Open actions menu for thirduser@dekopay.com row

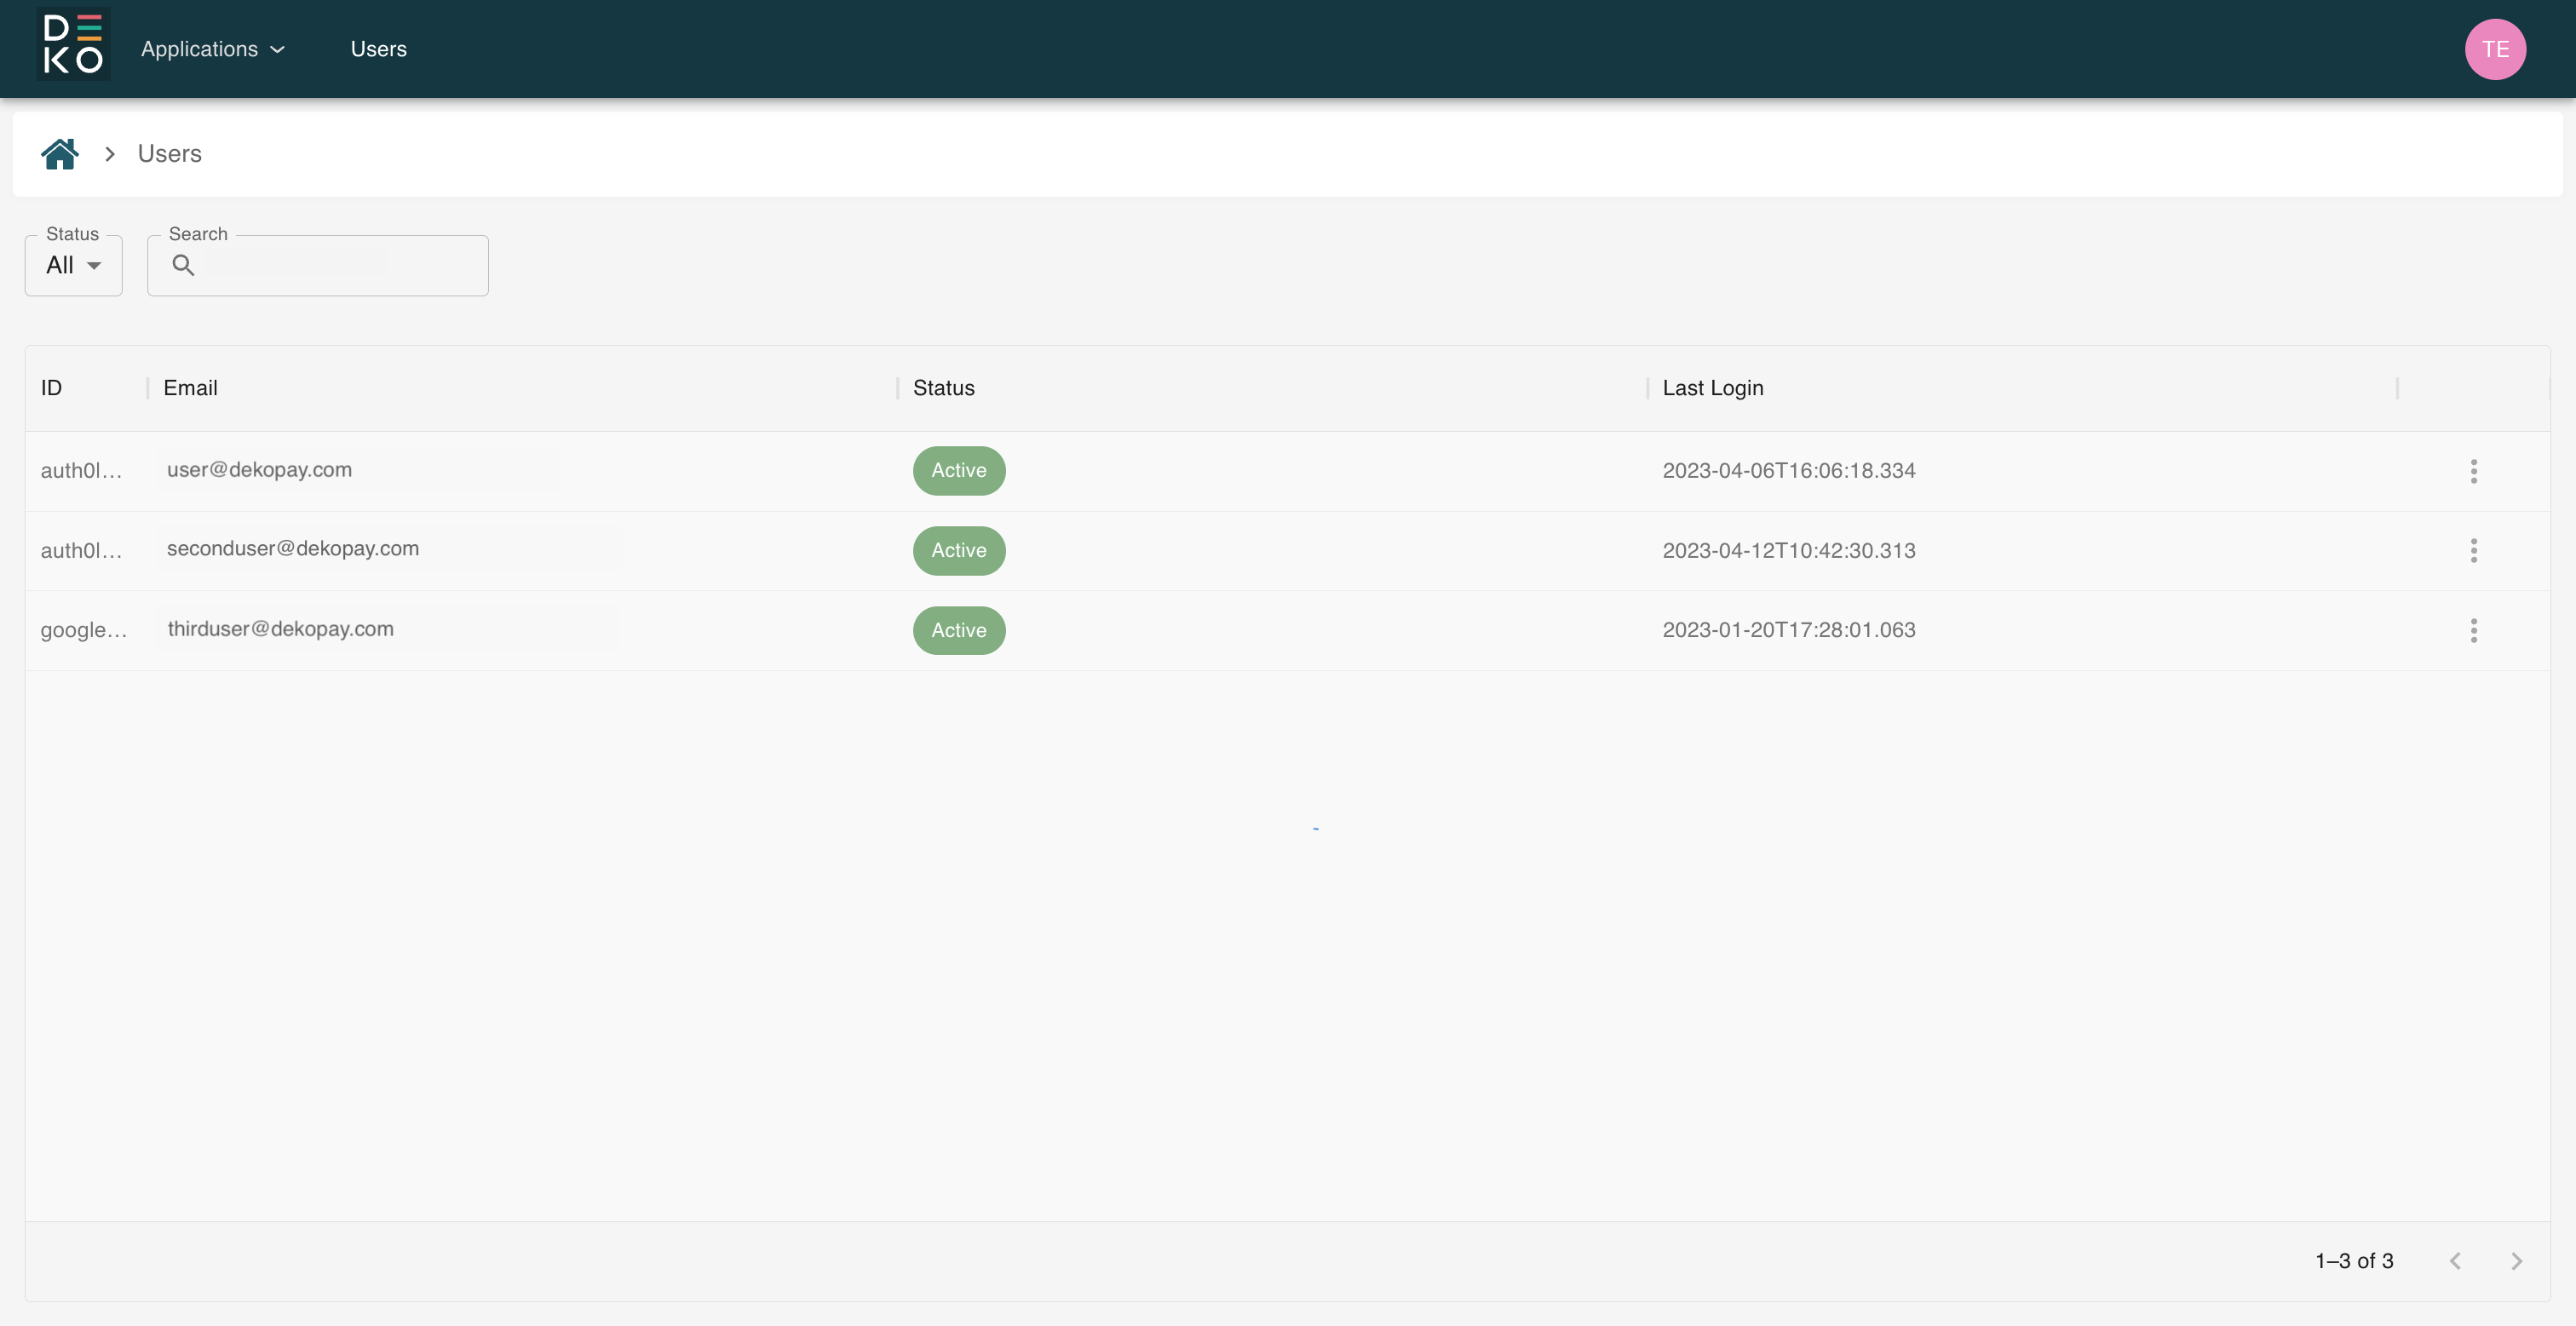click(x=2473, y=631)
